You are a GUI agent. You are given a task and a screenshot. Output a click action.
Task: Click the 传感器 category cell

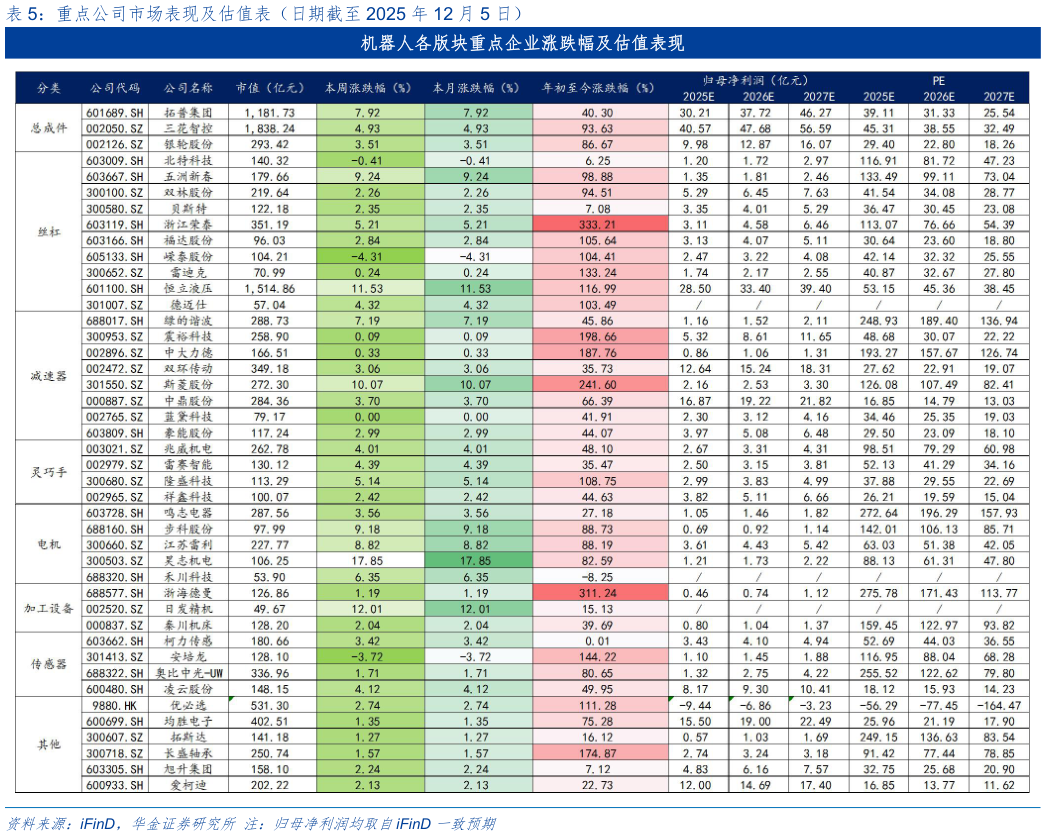click(48, 665)
